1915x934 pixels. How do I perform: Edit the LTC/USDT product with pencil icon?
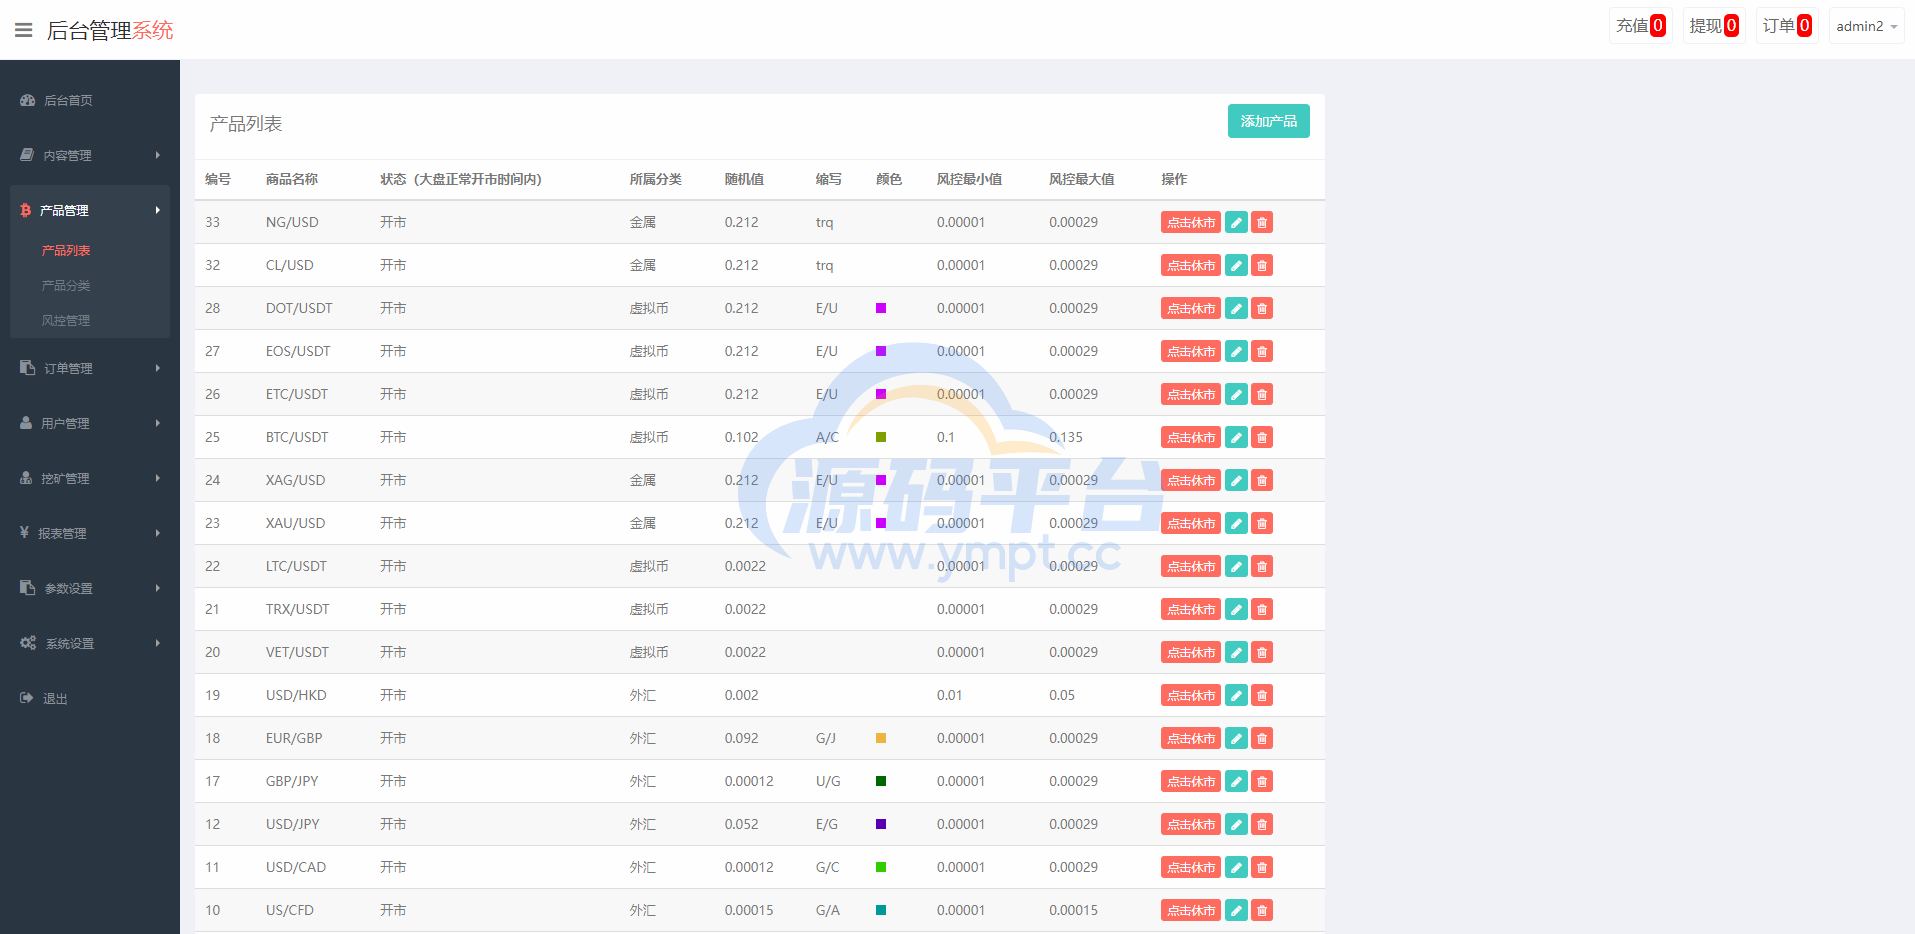pyautogui.click(x=1236, y=566)
